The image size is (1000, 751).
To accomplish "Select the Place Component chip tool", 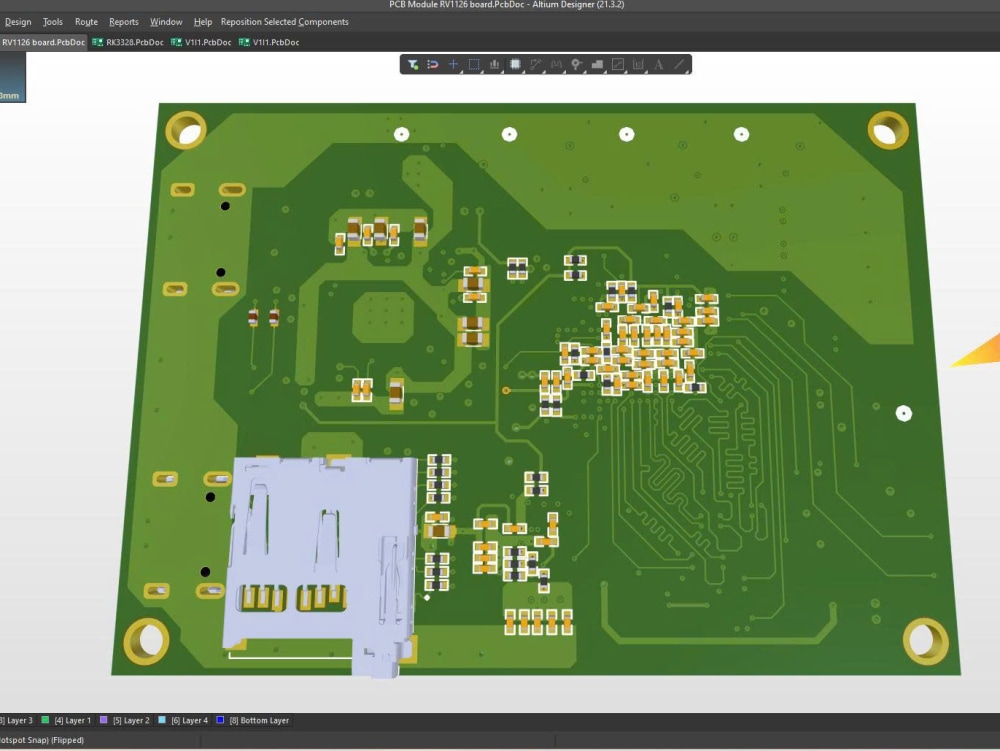I will [515, 64].
